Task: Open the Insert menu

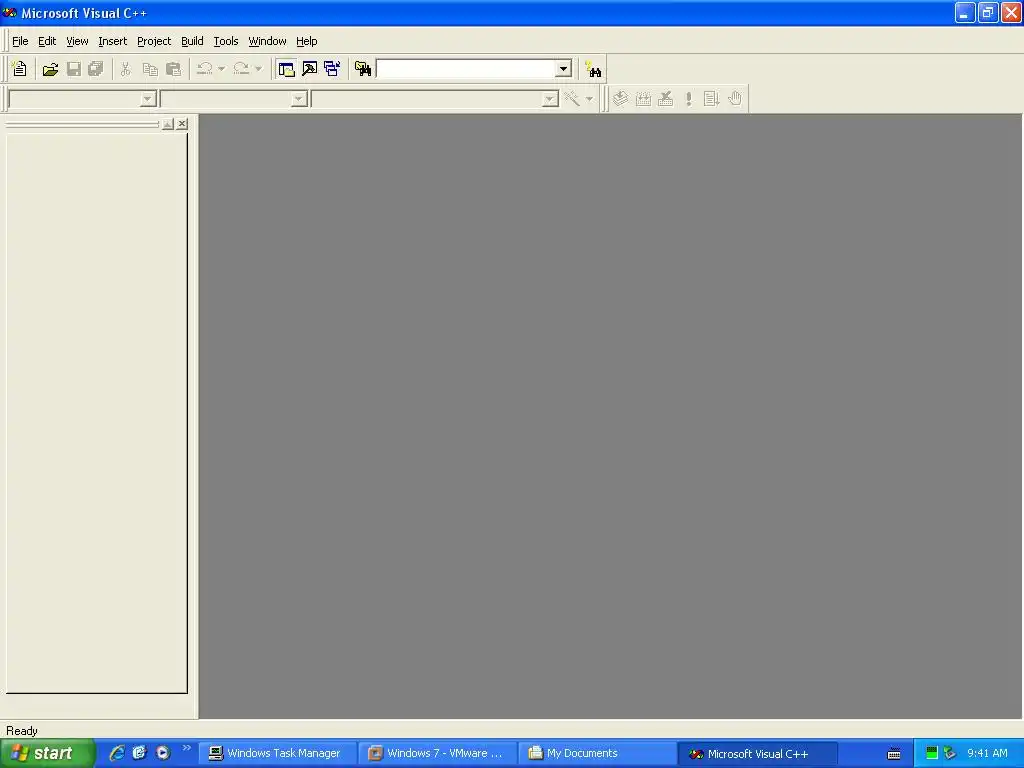Action: 112,41
